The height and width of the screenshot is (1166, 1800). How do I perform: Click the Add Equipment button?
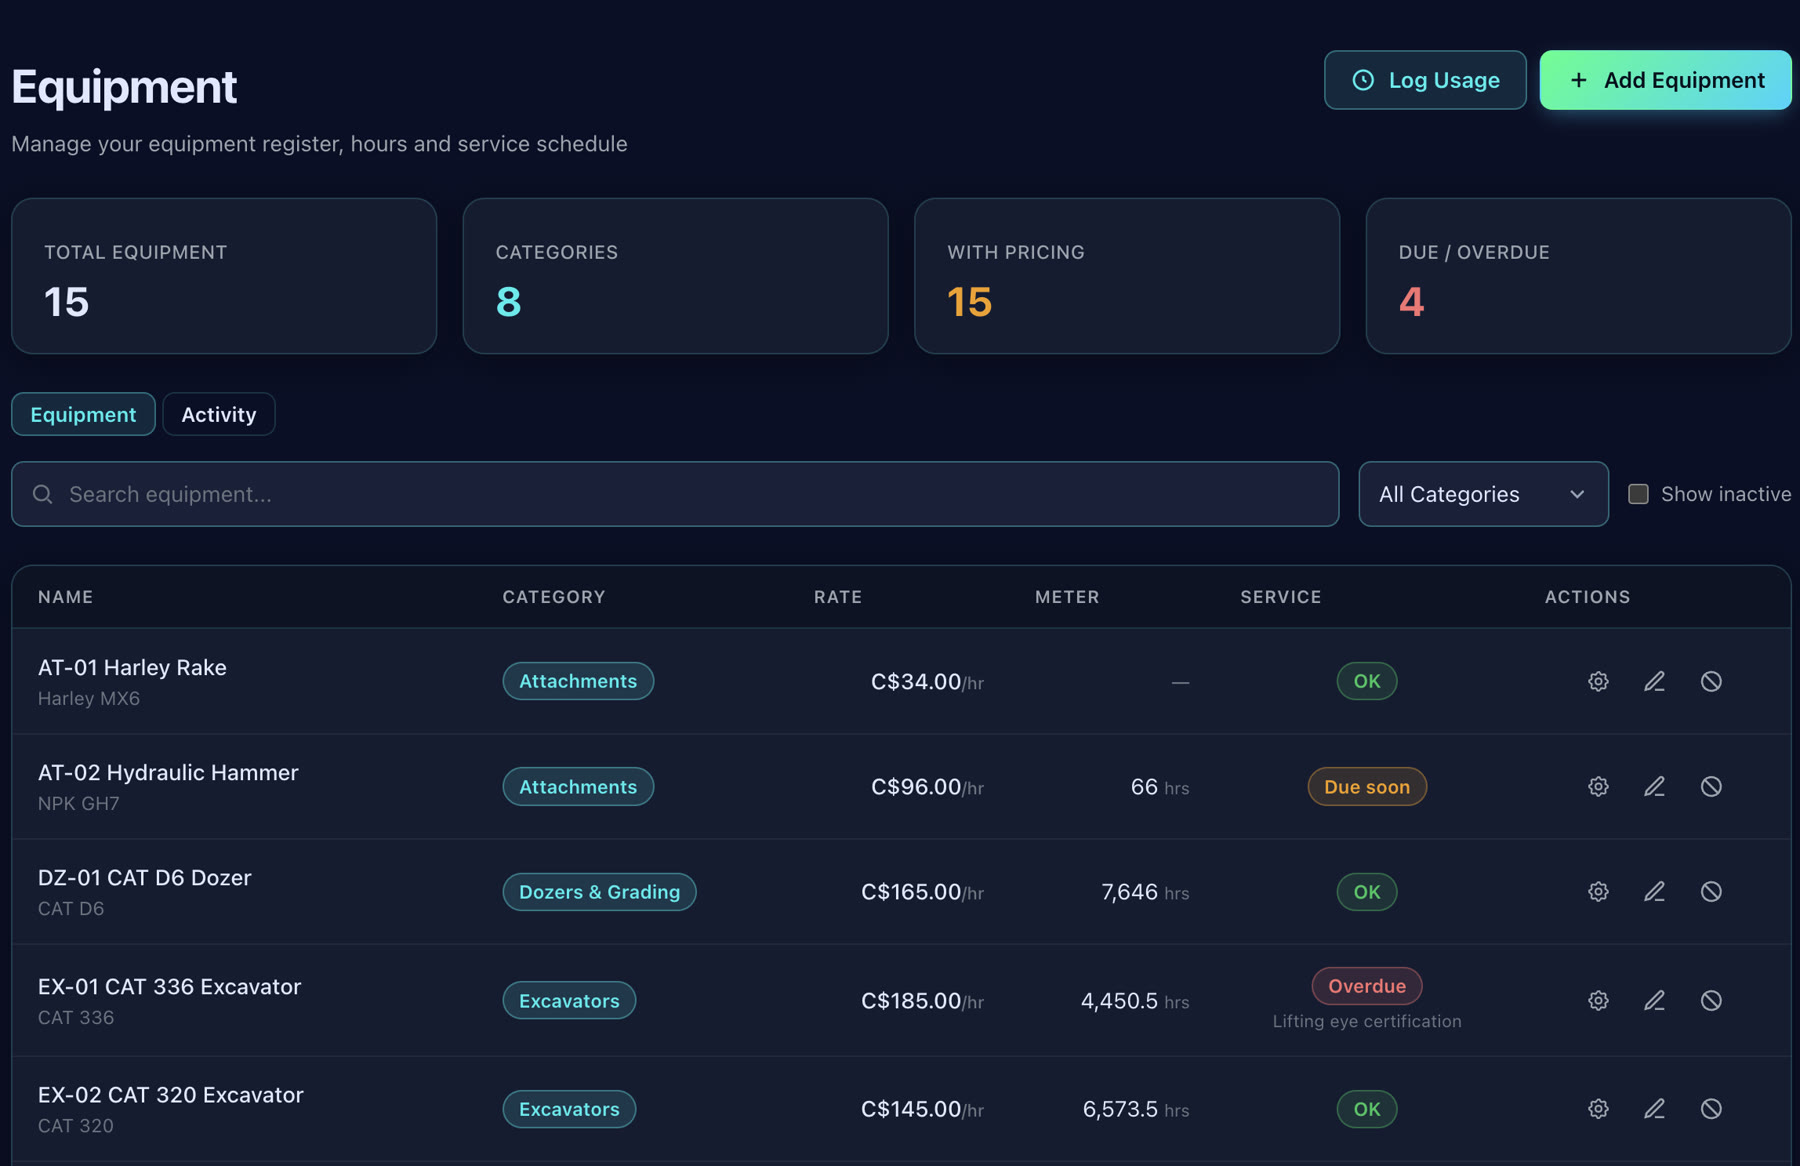(x=1665, y=80)
